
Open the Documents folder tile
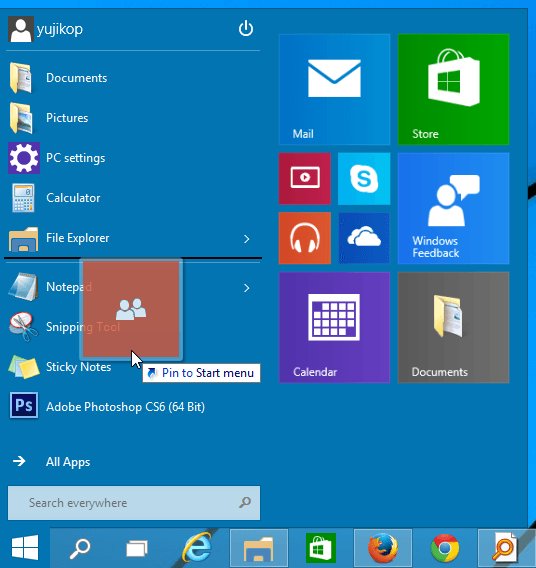click(x=453, y=327)
